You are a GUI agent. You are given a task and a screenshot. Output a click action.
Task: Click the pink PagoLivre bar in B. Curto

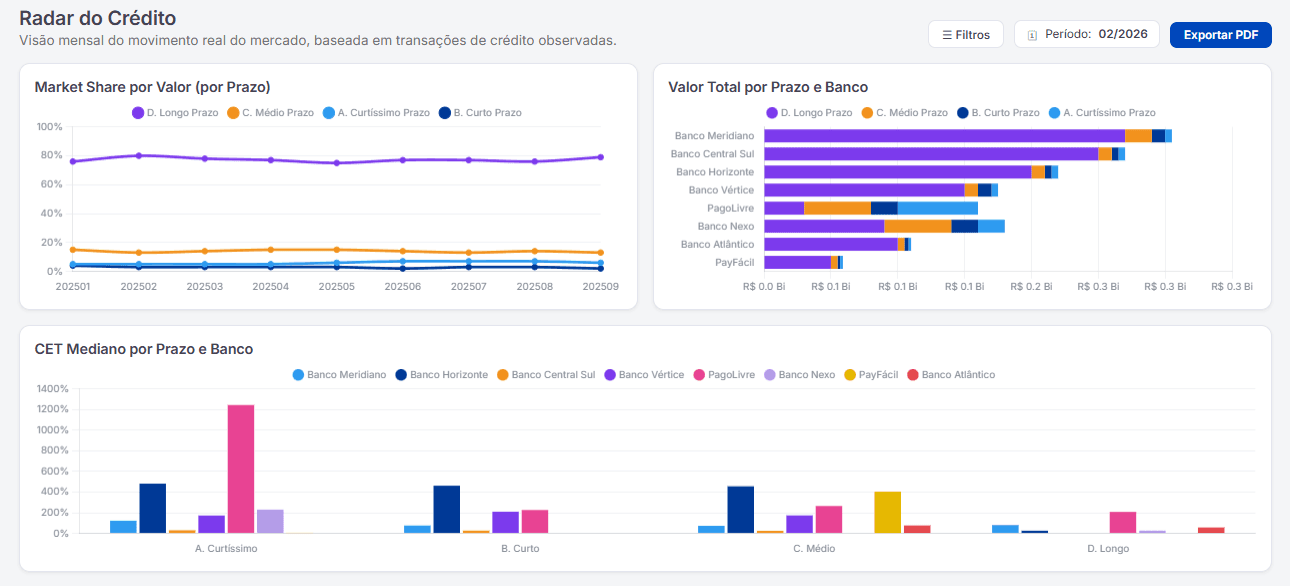click(535, 521)
